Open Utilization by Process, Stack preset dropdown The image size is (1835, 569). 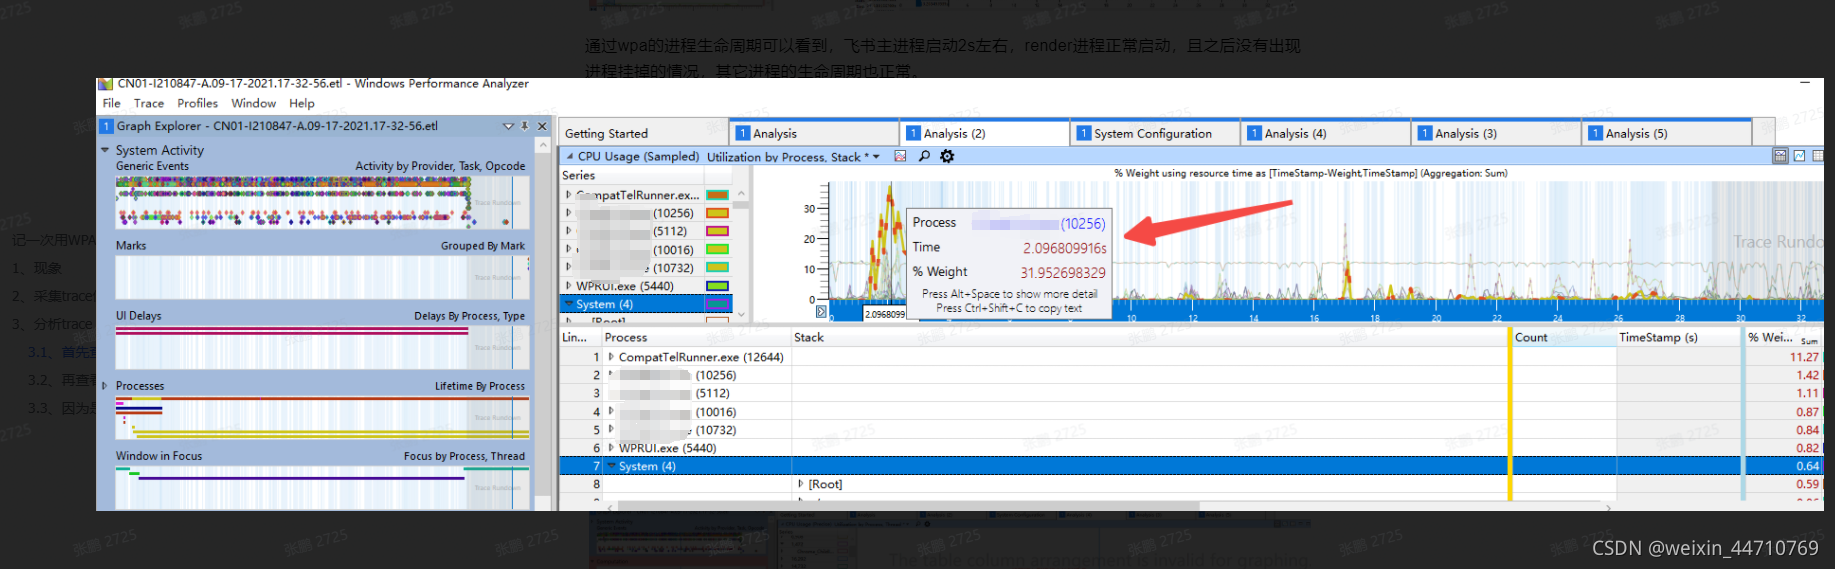coord(876,157)
